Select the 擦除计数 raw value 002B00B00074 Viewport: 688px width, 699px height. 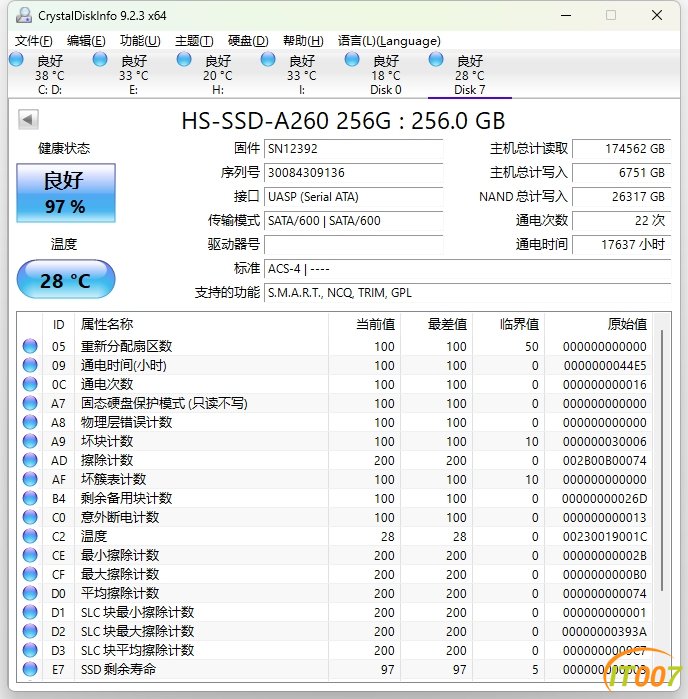pyautogui.click(x=604, y=461)
